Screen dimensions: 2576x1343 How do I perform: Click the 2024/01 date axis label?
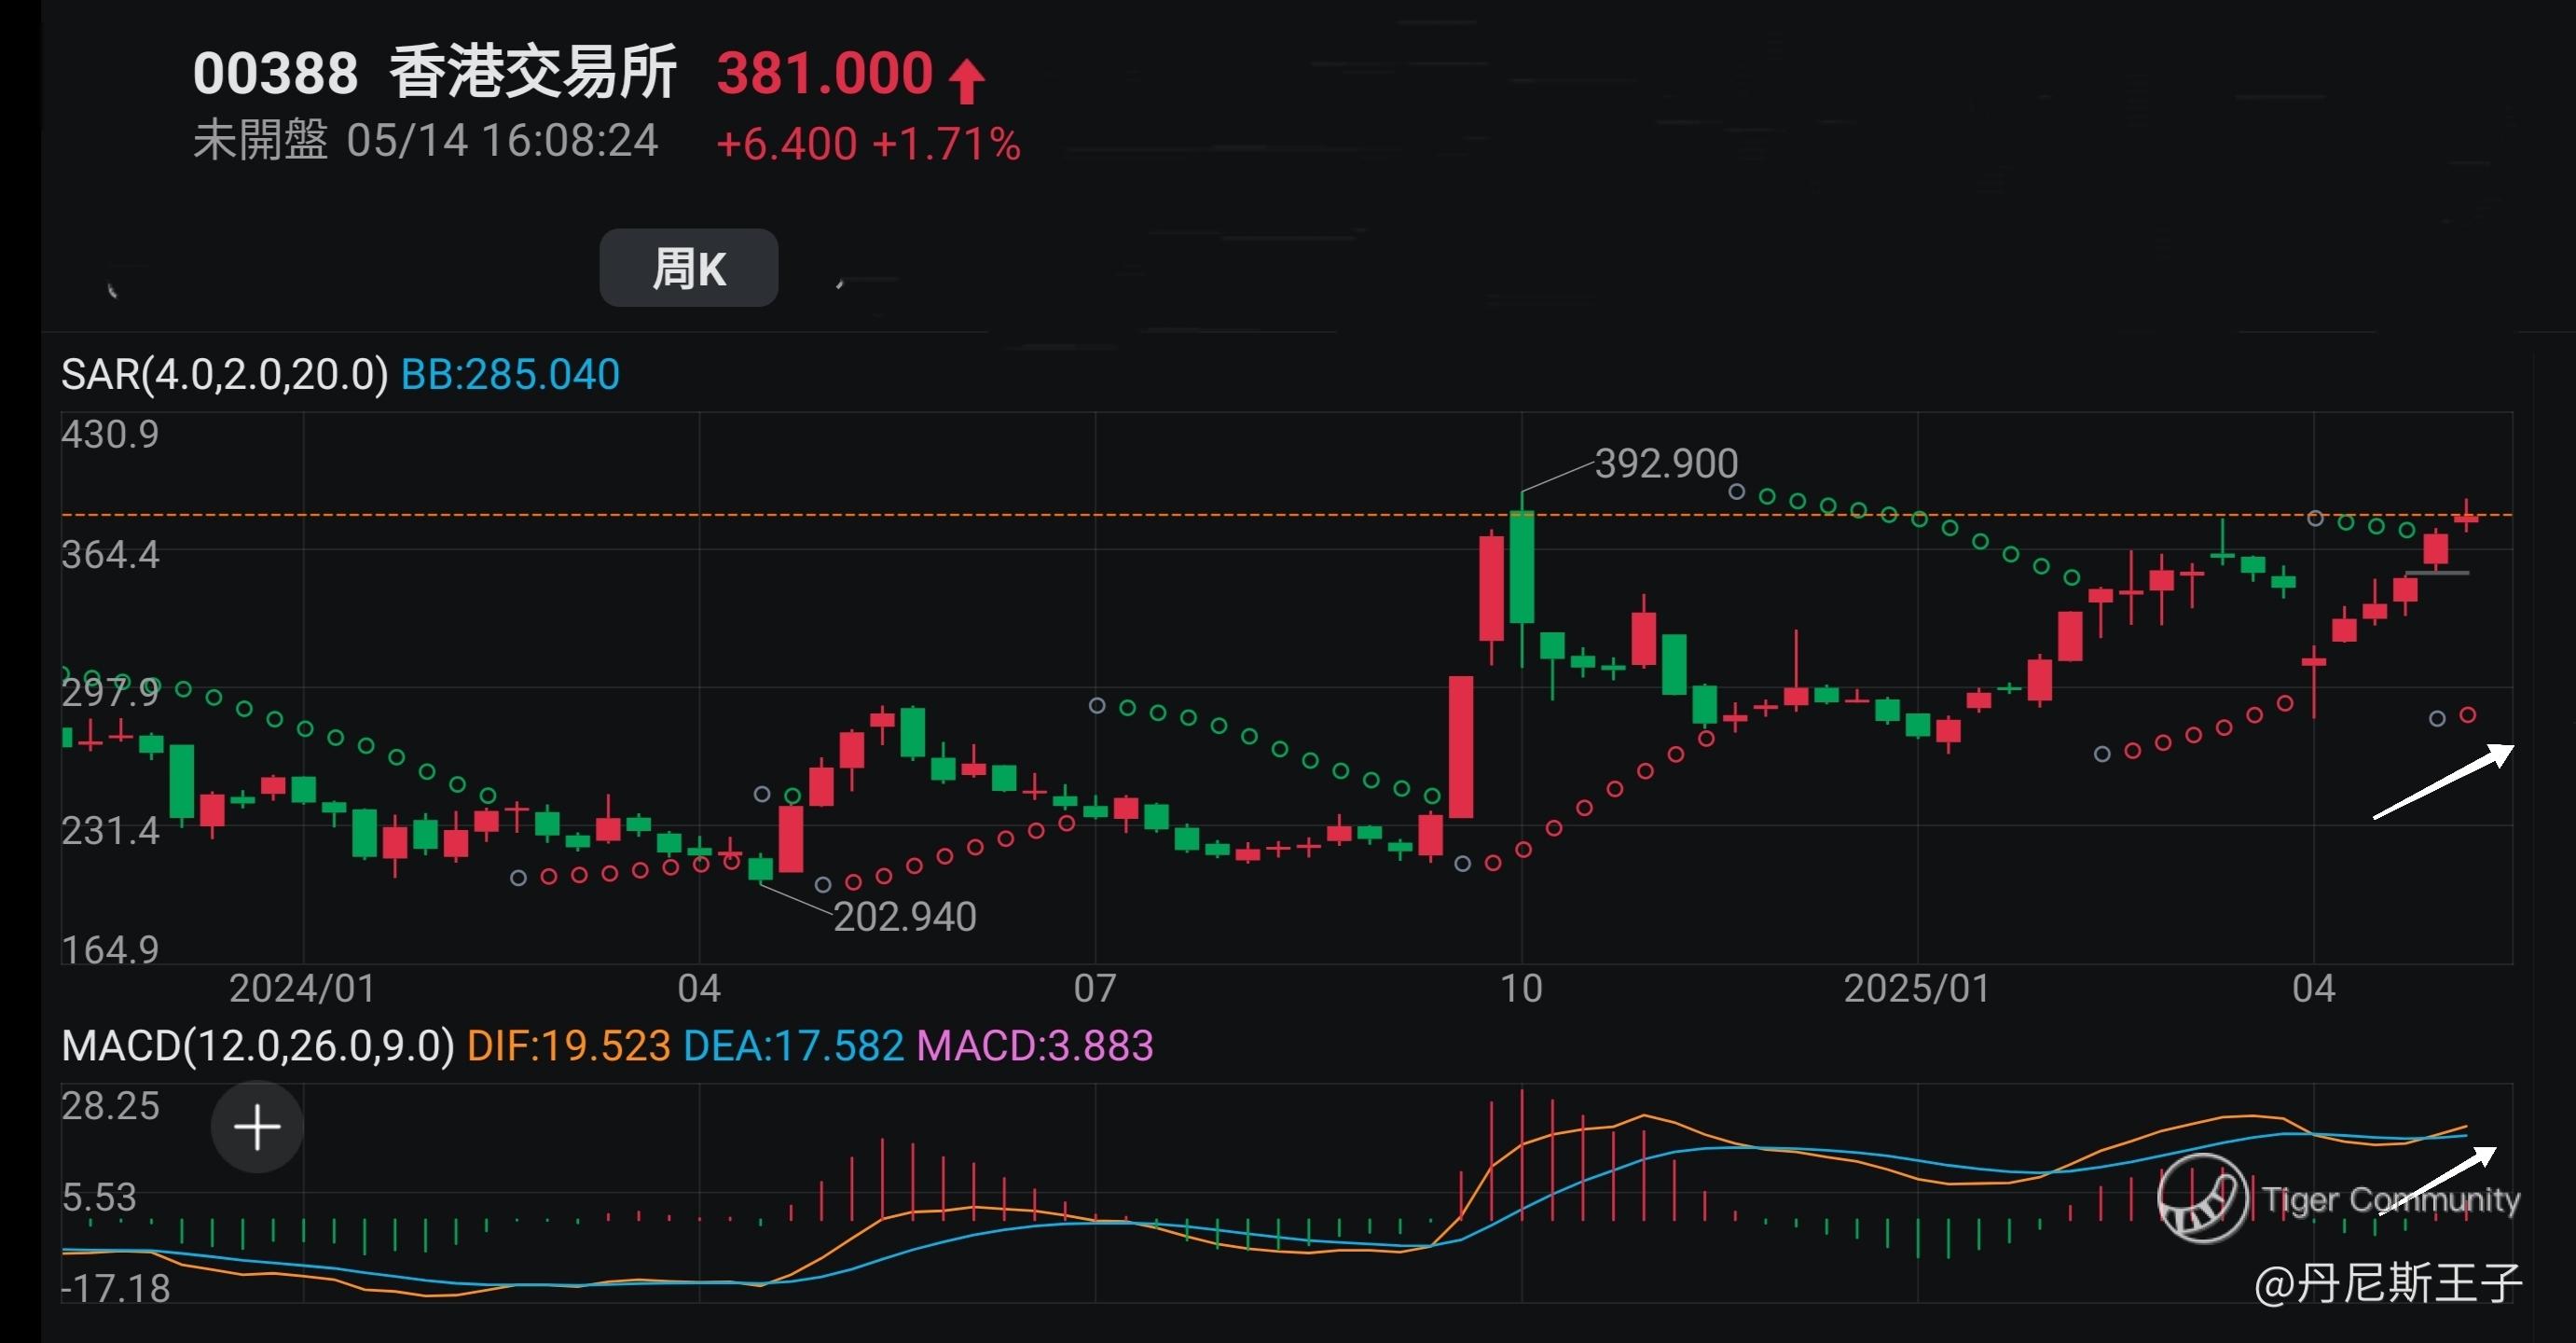coord(302,988)
